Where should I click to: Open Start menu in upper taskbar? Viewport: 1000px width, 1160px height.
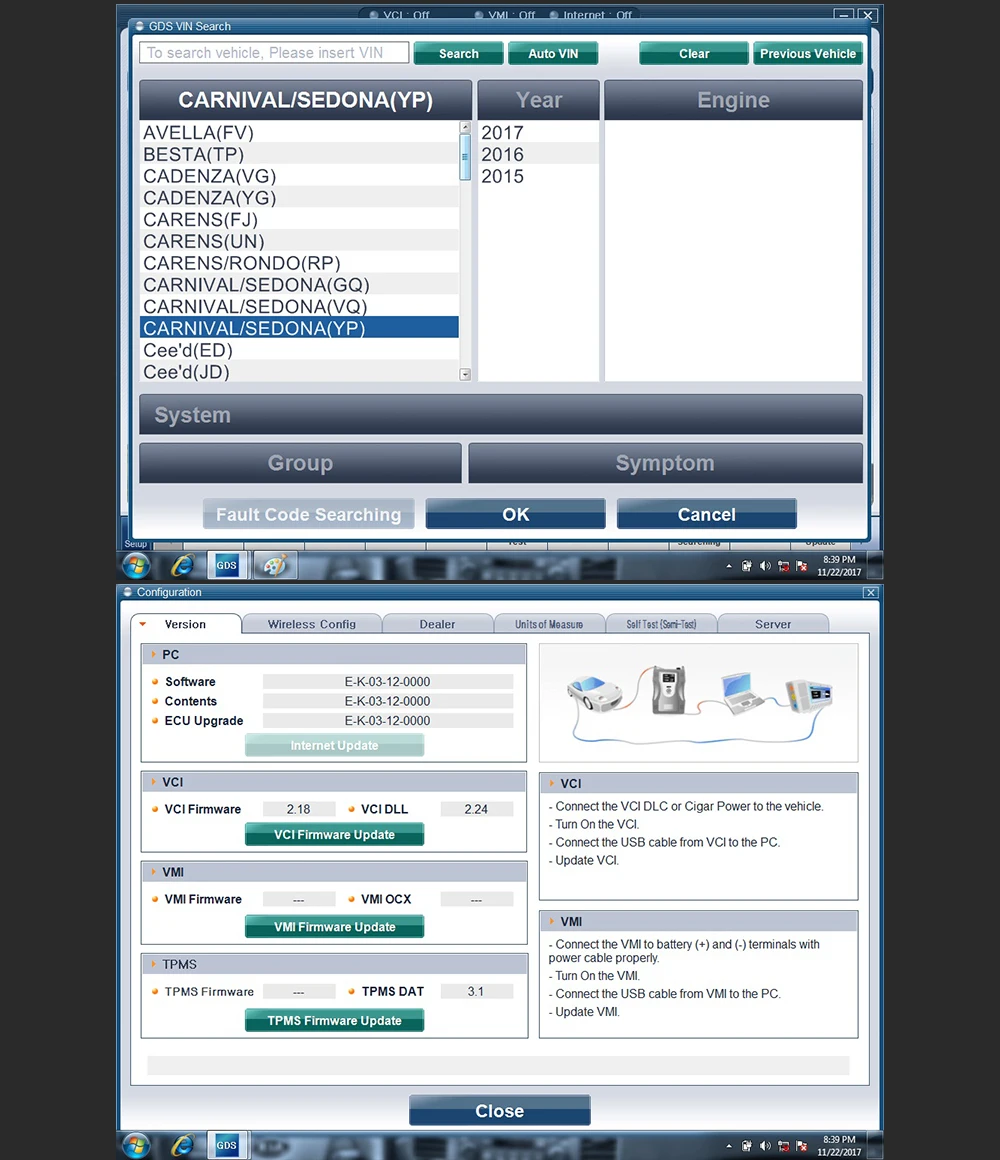click(x=135, y=566)
